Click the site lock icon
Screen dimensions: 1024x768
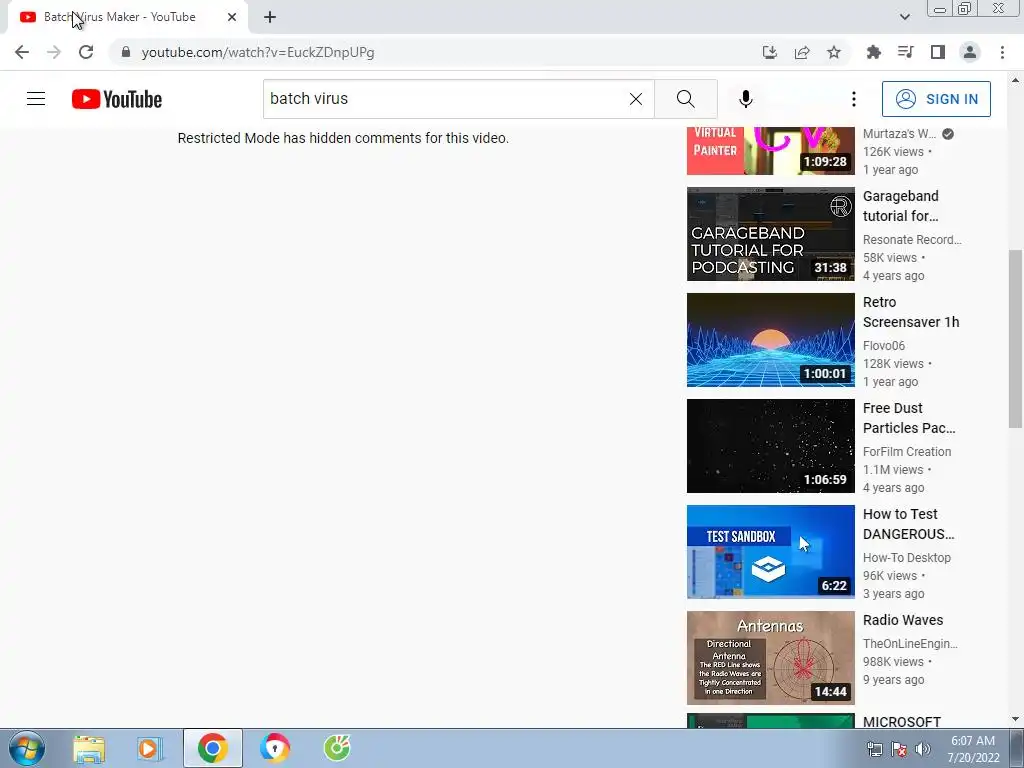pyautogui.click(x=126, y=52)
